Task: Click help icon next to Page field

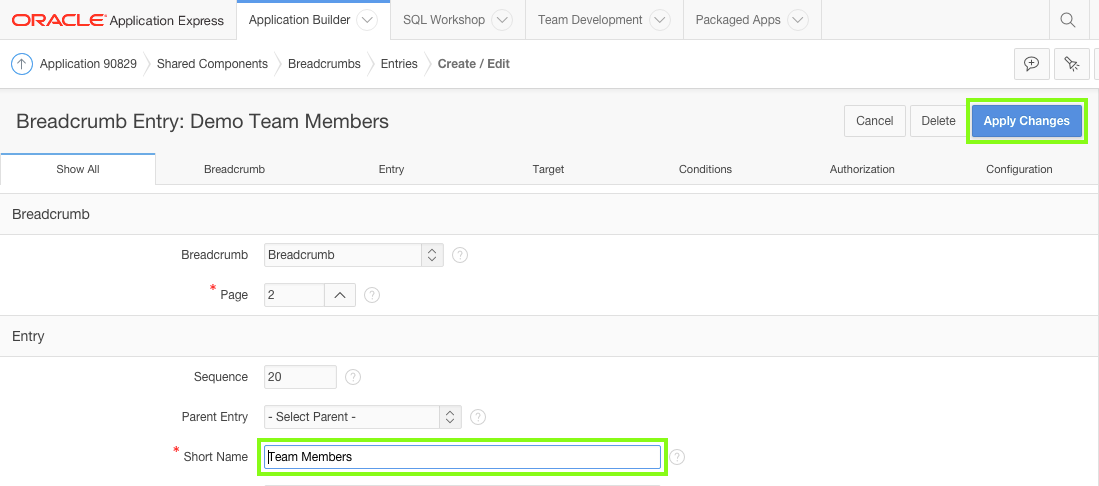Action: pos(372,295)
